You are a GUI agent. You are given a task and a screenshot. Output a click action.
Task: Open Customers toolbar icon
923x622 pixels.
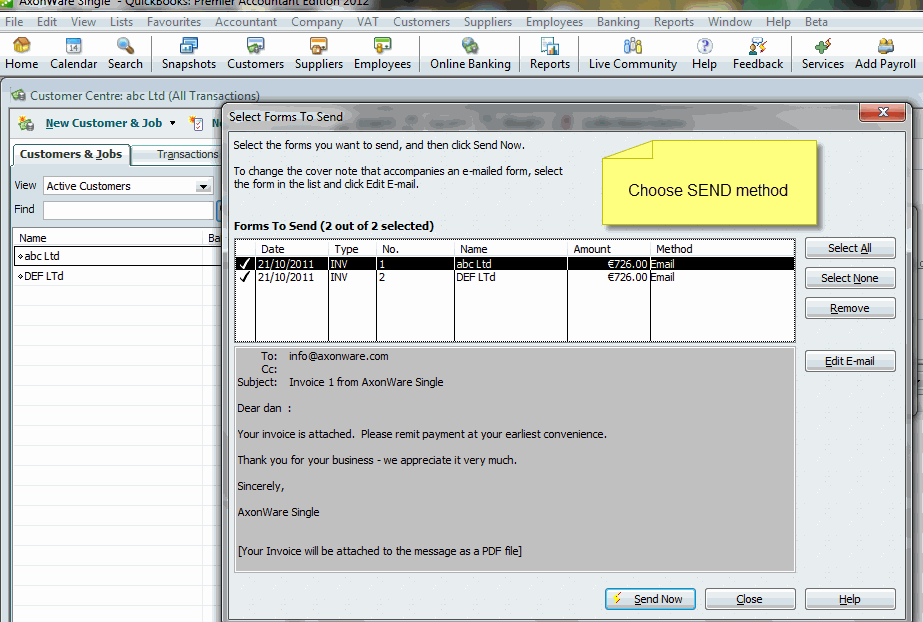click(x=255, y=46)
